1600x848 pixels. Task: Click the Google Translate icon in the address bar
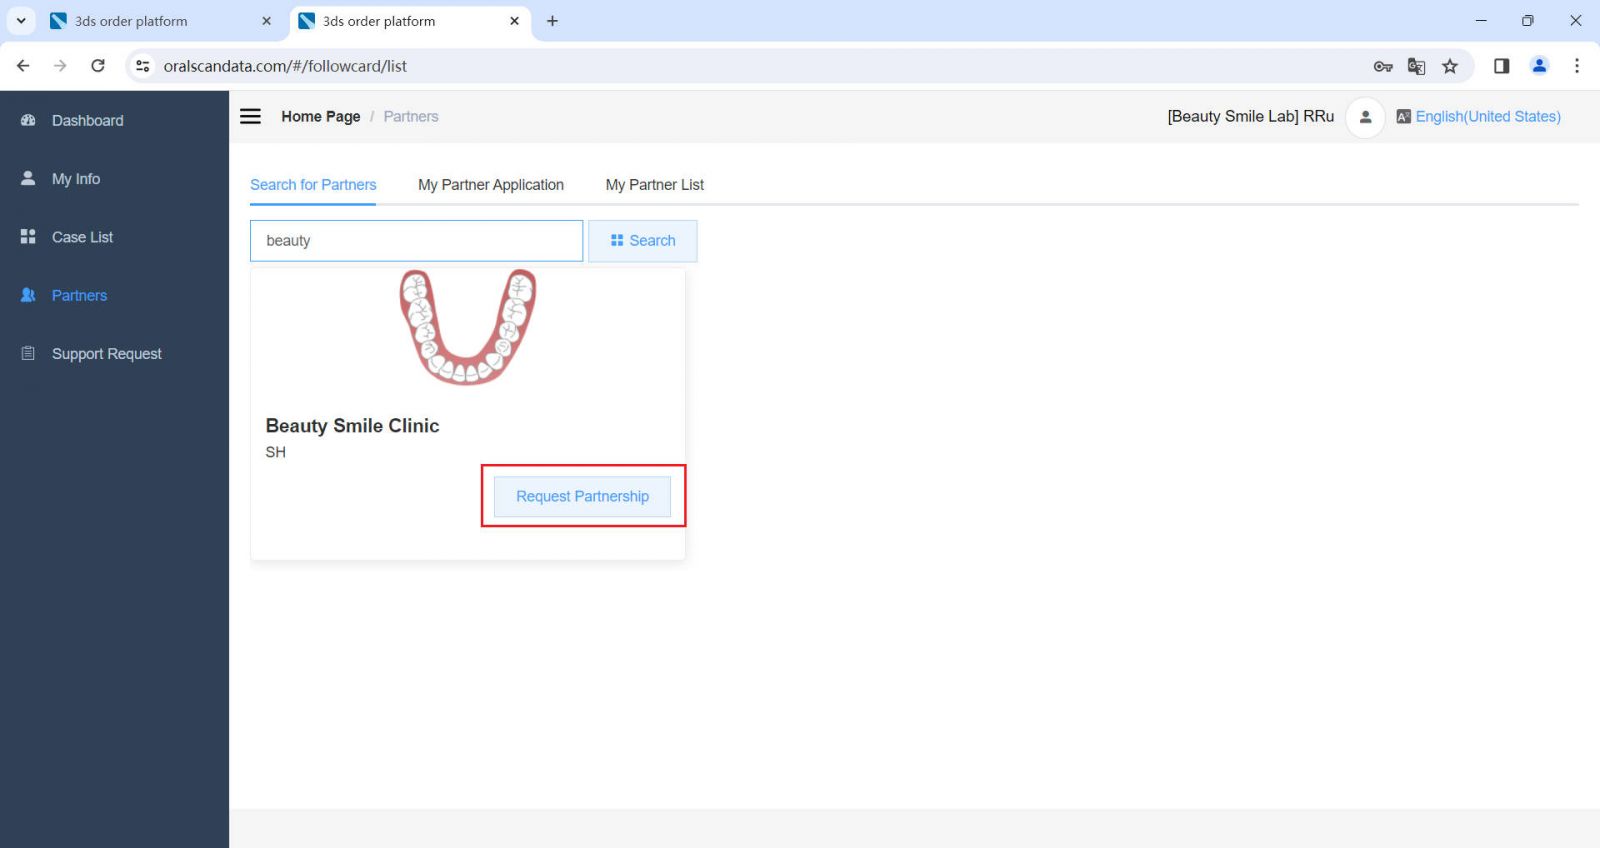(1416, 66)
